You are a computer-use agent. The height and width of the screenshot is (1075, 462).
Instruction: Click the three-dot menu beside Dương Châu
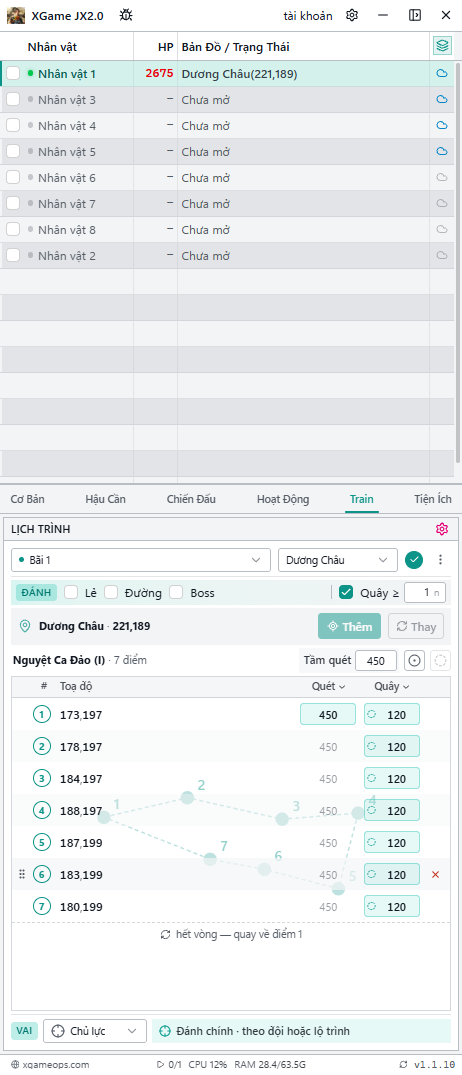click(441, 559)
